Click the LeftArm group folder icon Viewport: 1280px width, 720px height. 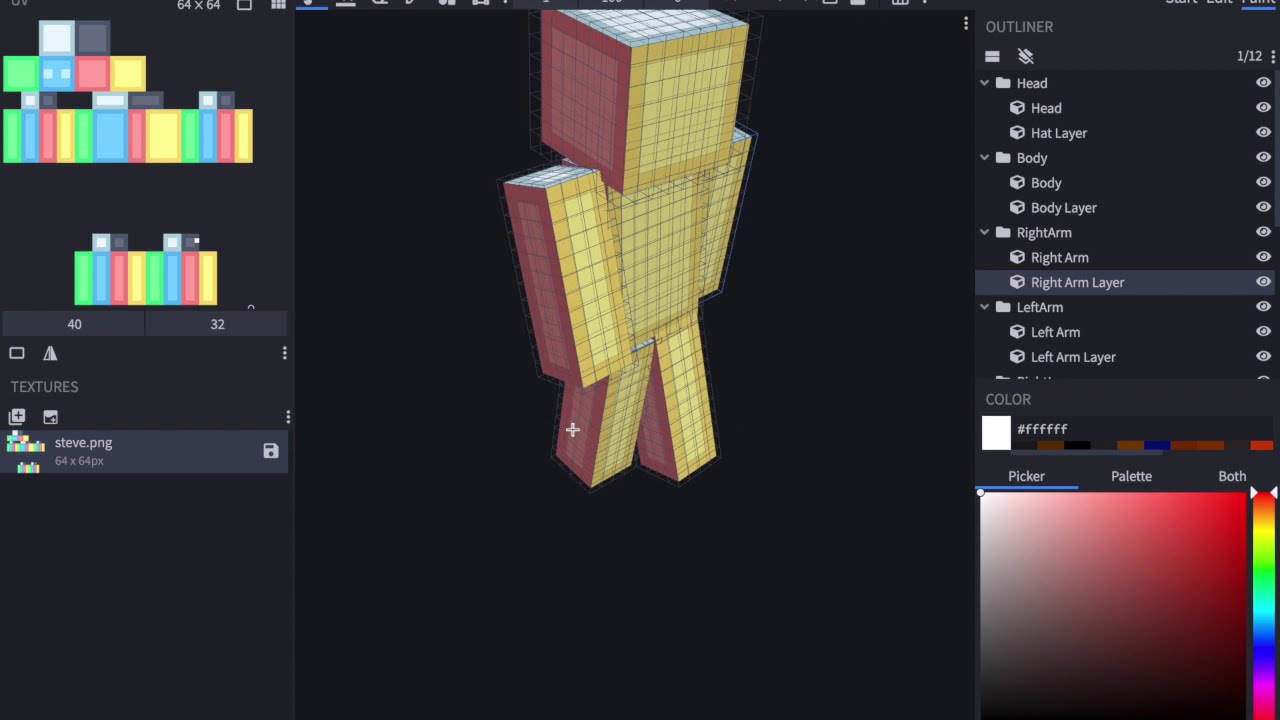[1003, 307]
